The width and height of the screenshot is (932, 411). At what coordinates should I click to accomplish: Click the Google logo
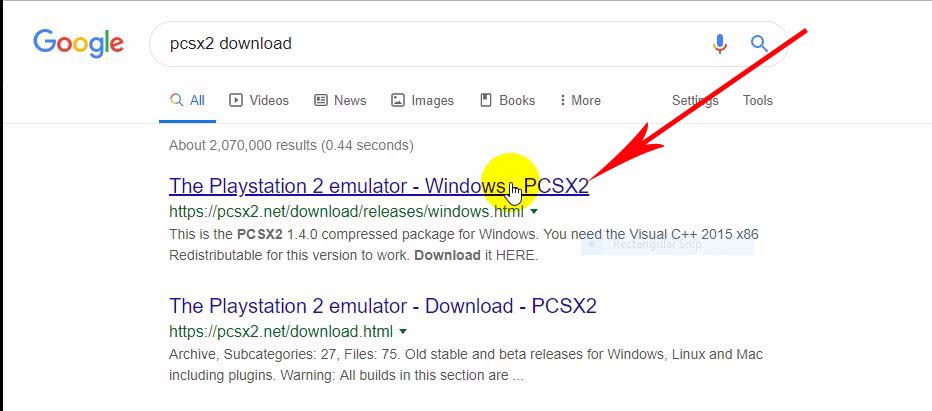78,43
